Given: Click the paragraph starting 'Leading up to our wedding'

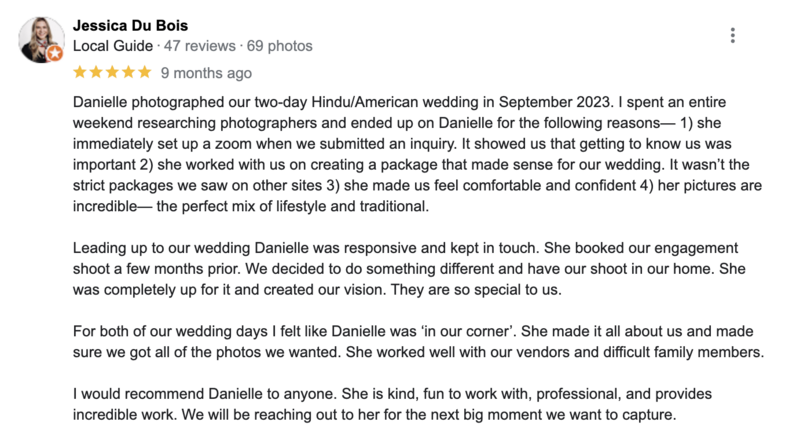Looking at the screenshot, I should (409, 269).
